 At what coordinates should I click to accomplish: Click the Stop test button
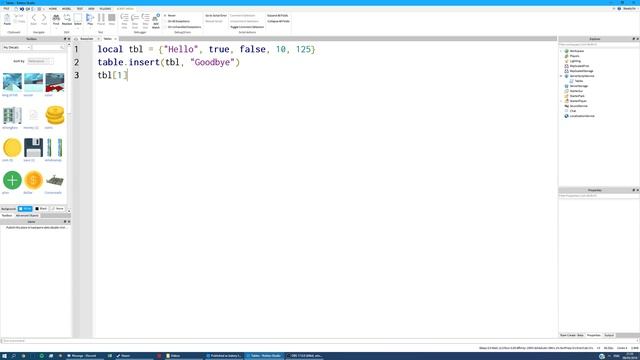point(111,19)
